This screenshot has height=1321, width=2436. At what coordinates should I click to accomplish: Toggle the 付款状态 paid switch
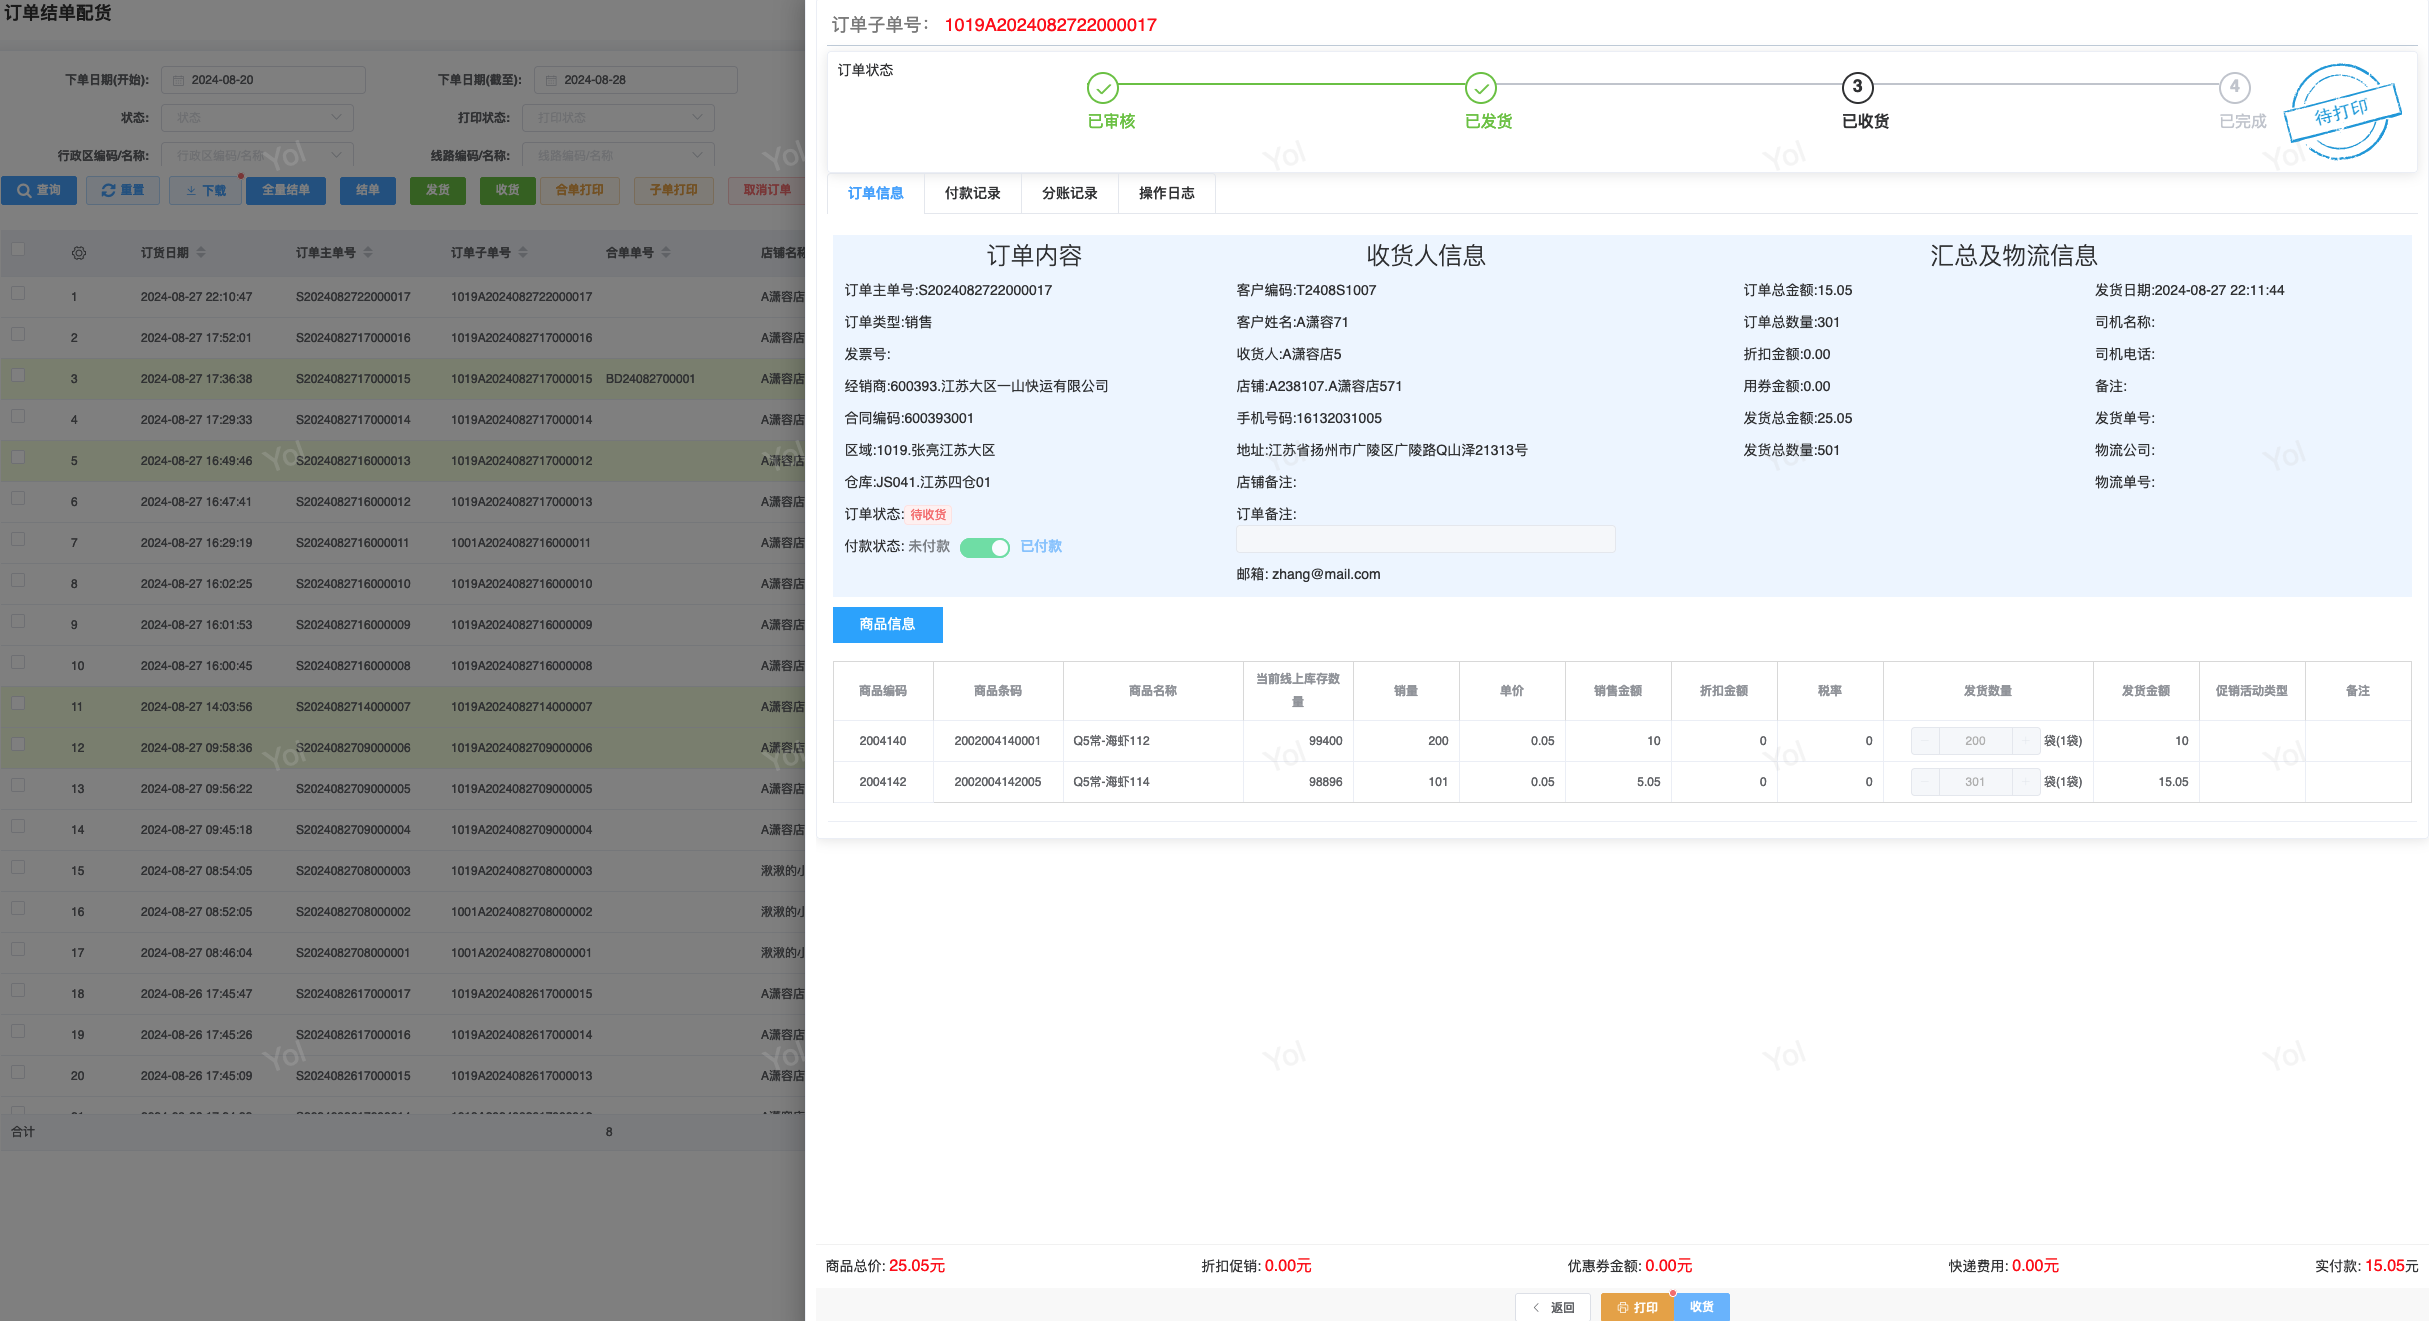[984, 547]
